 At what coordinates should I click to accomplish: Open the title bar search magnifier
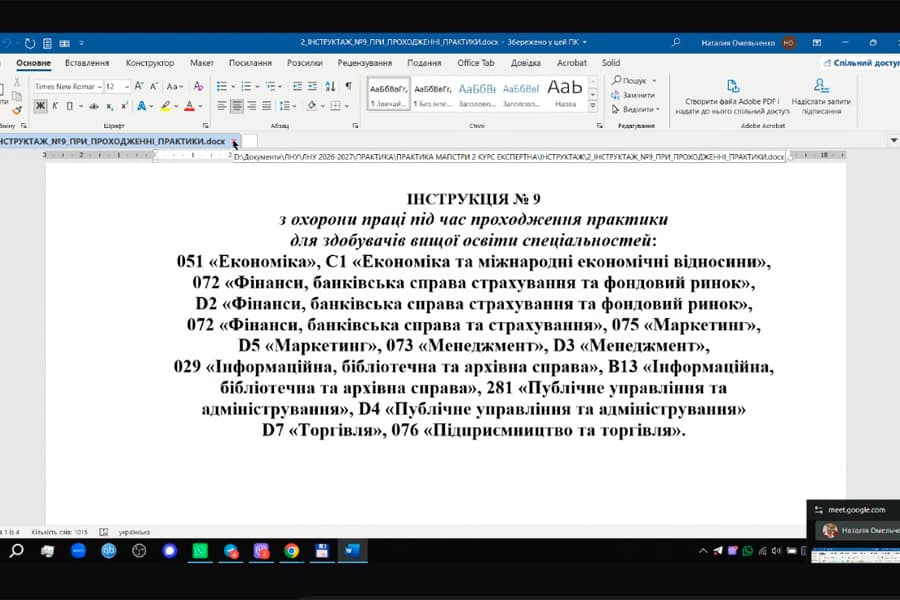pos(676,42)
